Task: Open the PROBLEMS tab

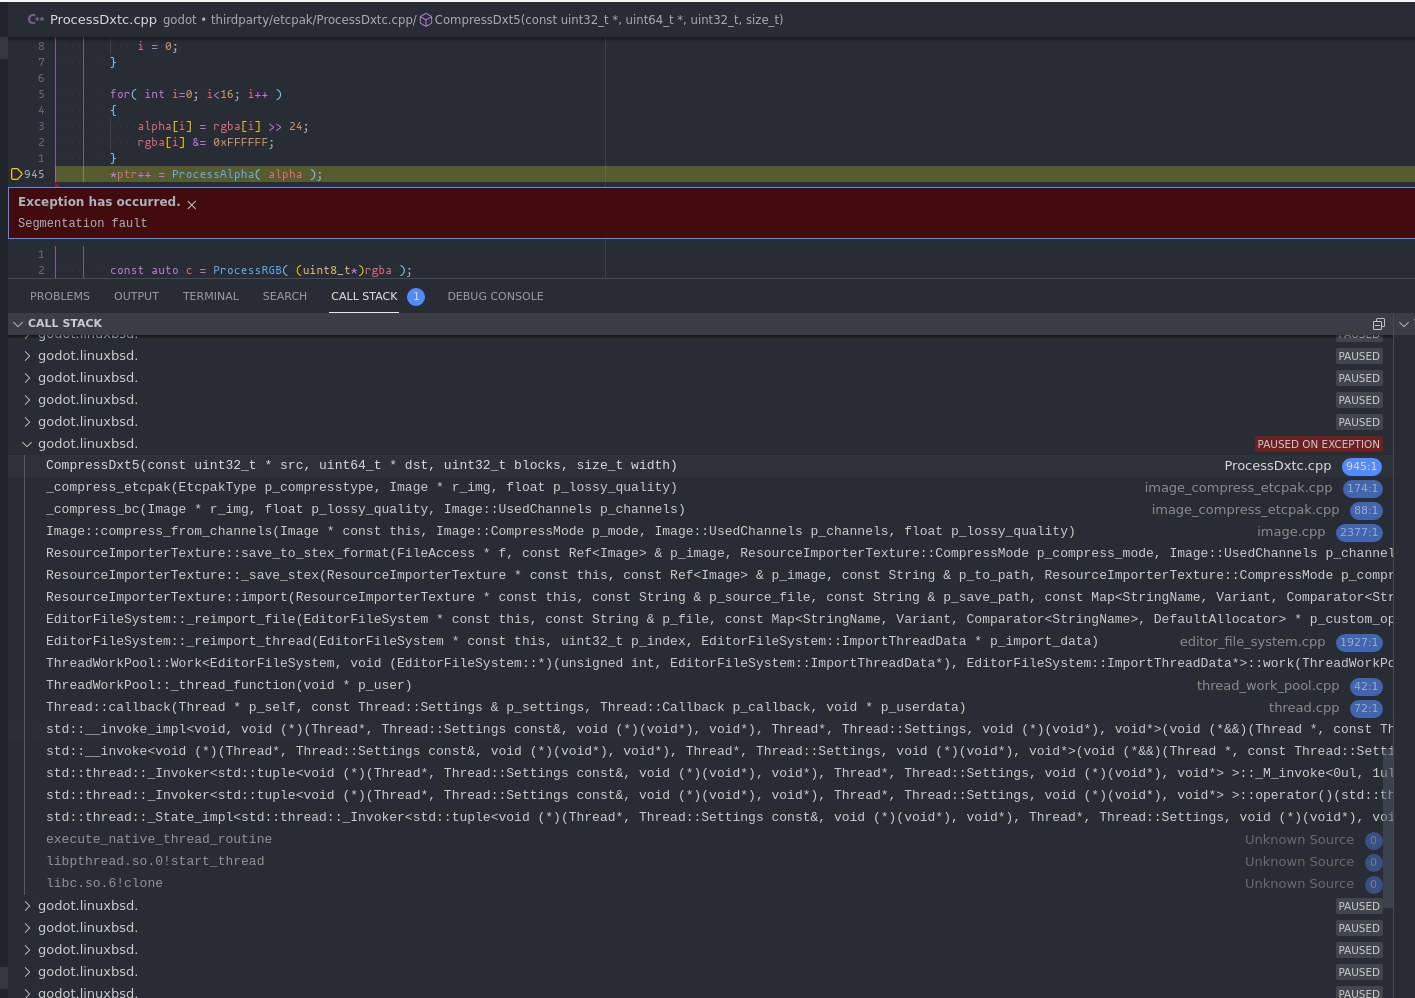Action: pyautogui.click(x=60, y=296)
